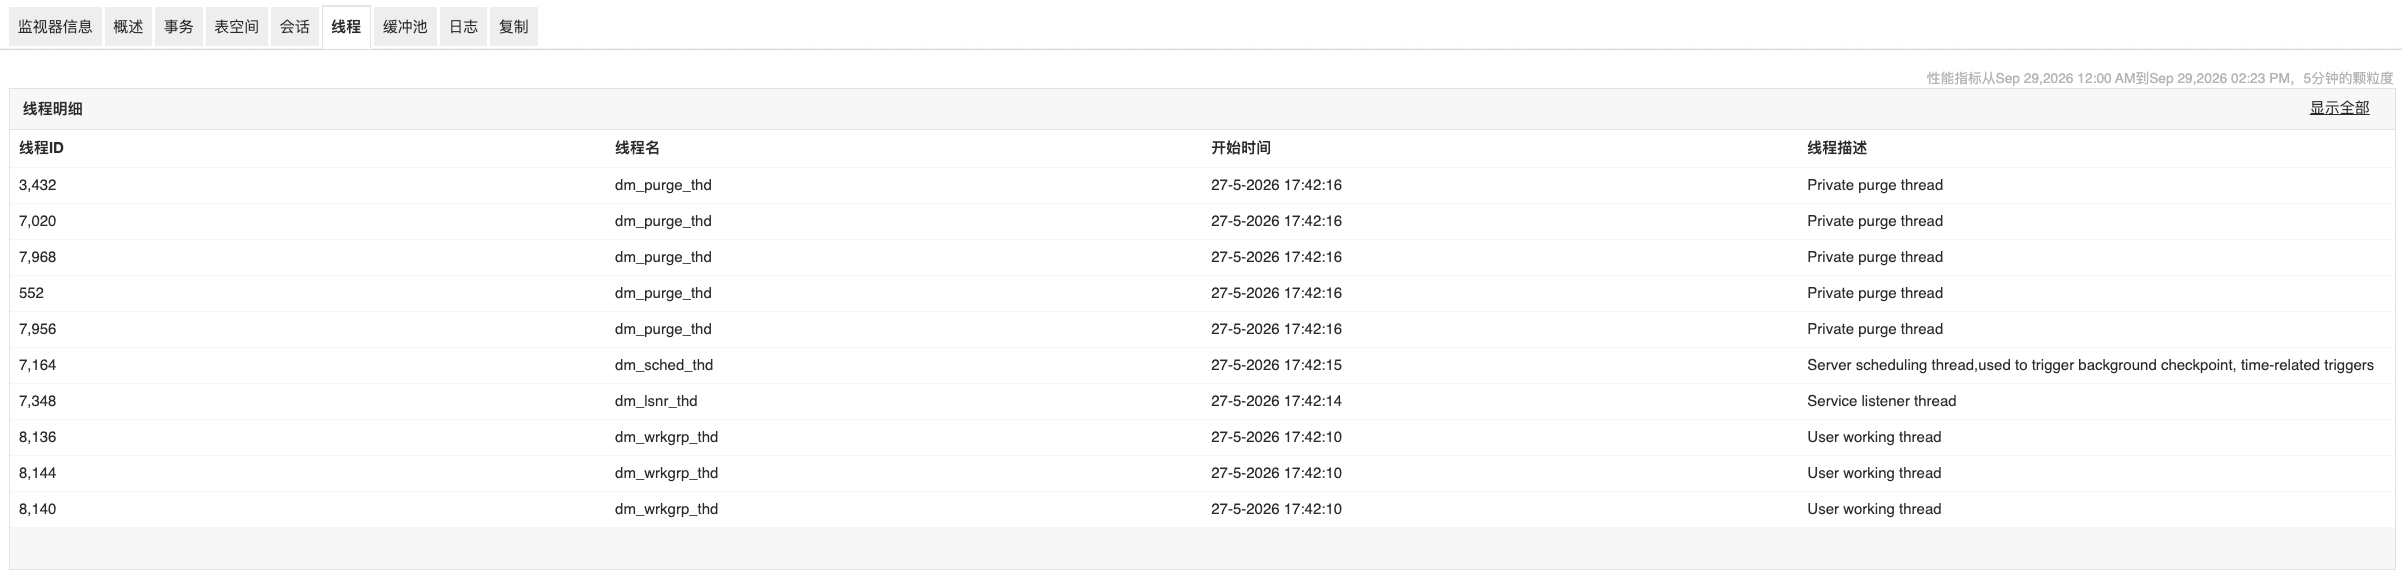2402x577 pixels.
Task: Select the dm_sched_thd thread row
Action: pyautogui.click(x=1202, y=365)
